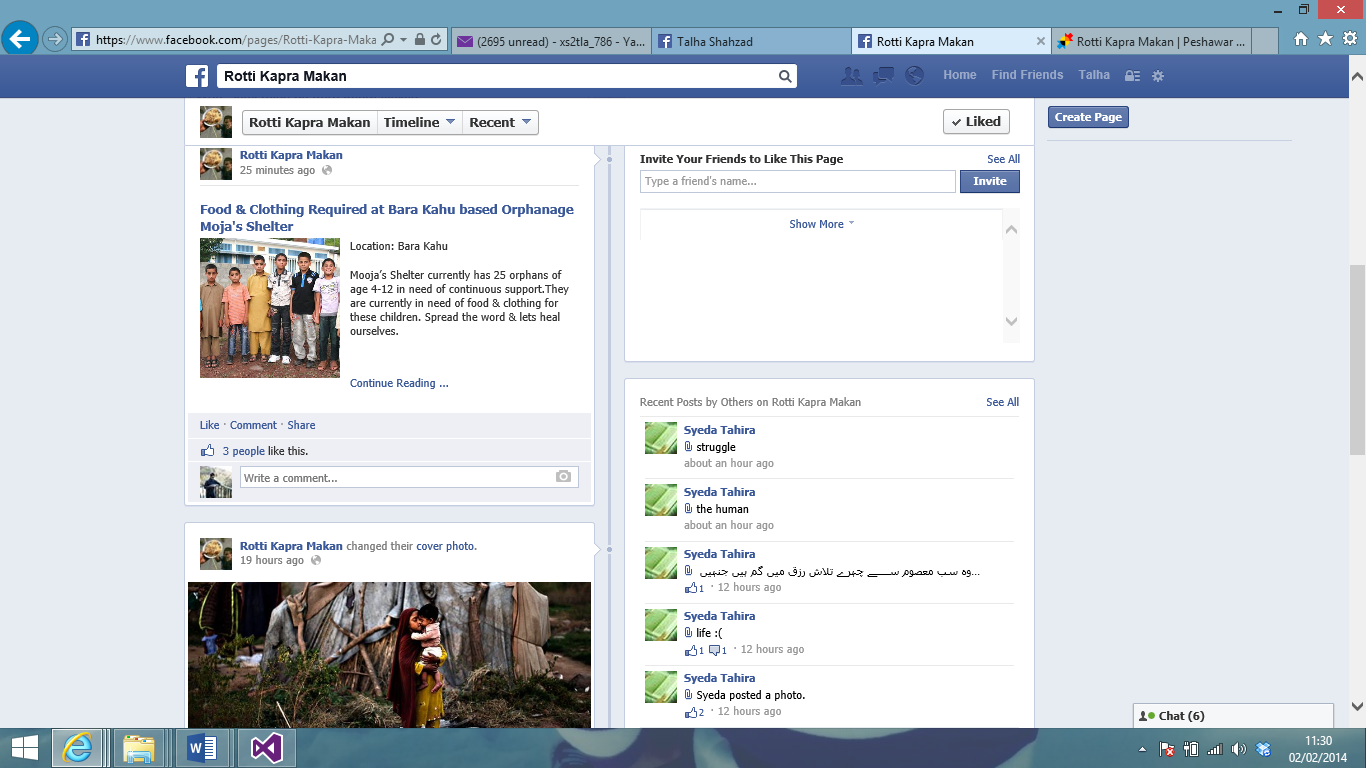
Task: Click the invite list scroll down arrow
Action: point(1011,321)
